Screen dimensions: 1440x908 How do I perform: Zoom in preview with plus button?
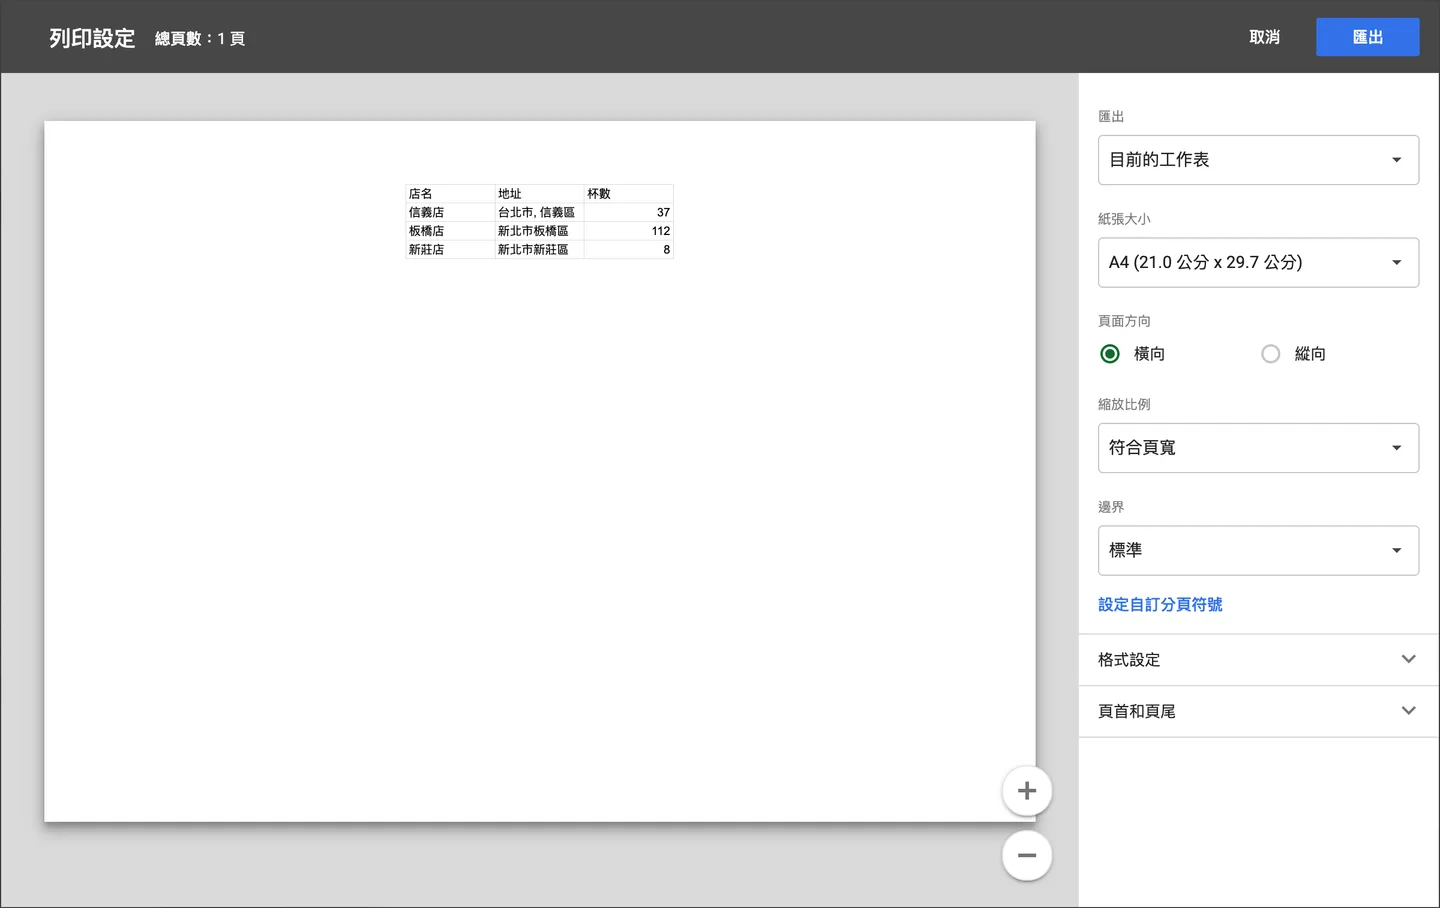[1027, 791]
